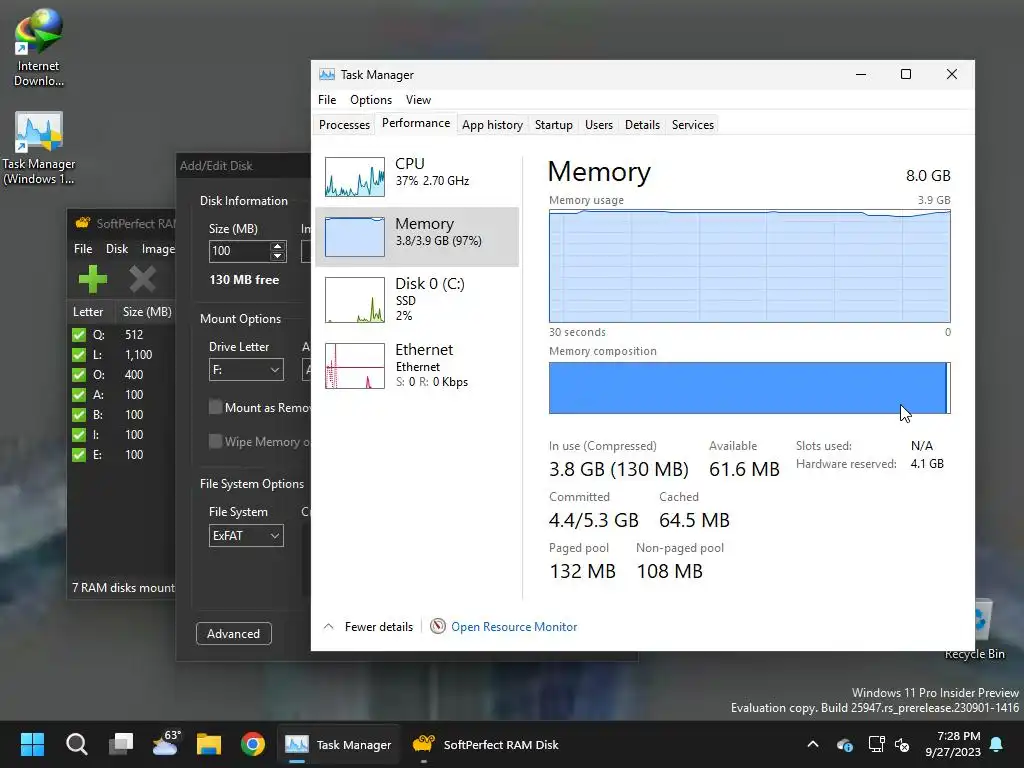The image size is (1024, 768).
Task: Uncheck RAM disk L: checkbox
Action: pyautogui.click(x=79, y=355)
